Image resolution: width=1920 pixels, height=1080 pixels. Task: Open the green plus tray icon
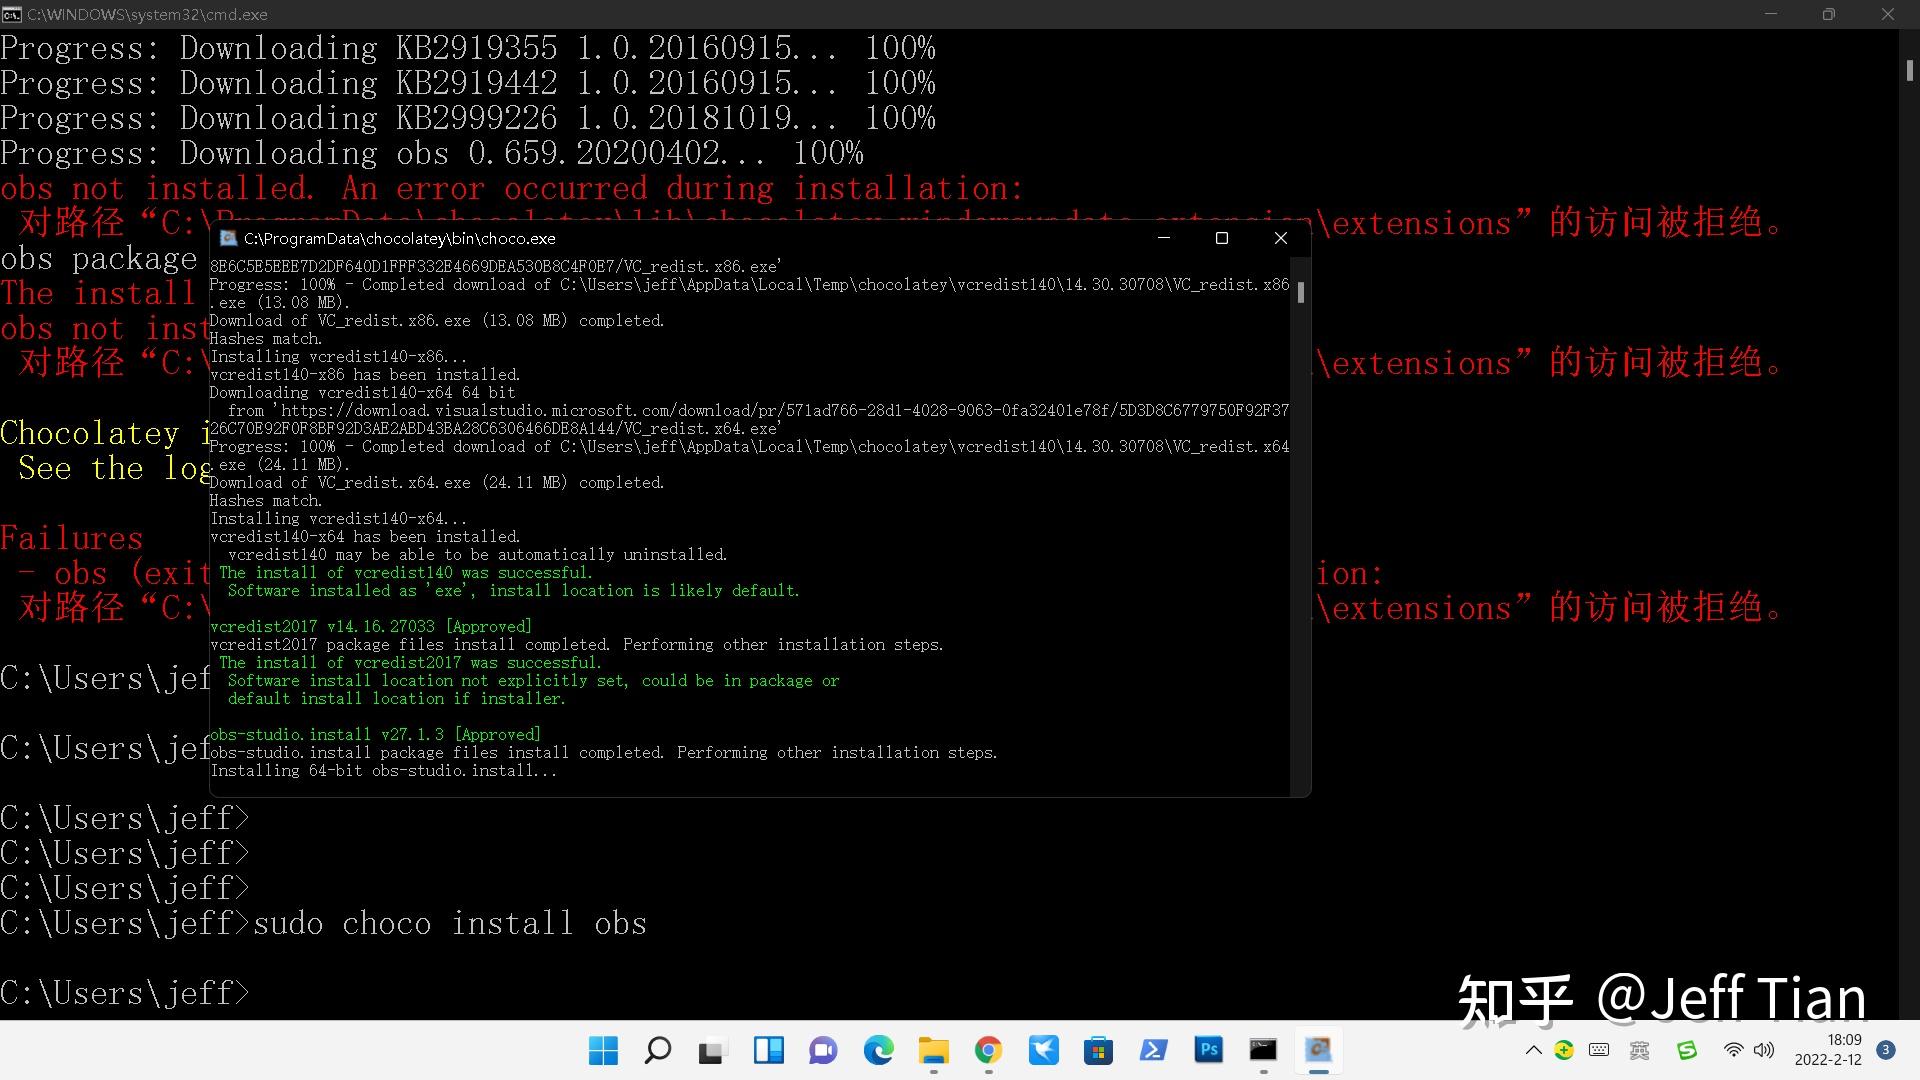point(1564,1050)
